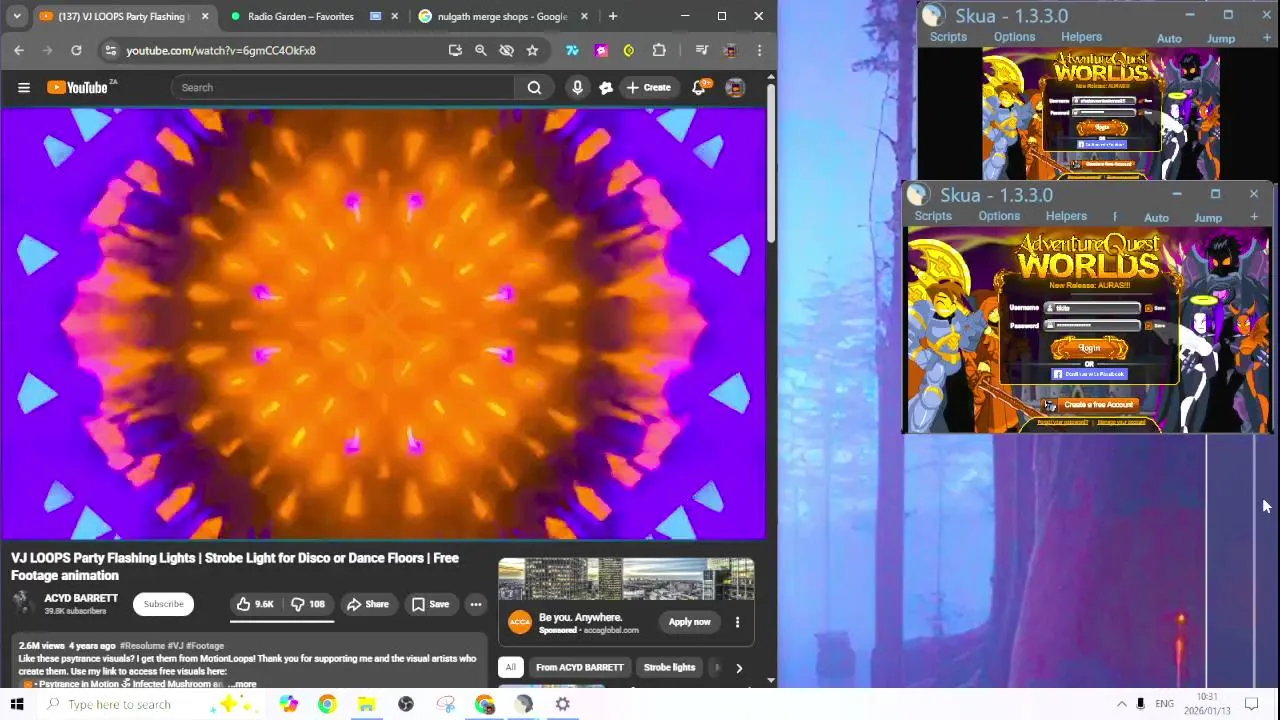Open Chrome tab search dropdown arrow
This screenshot has width=1280, height=720.
click(x=17, y=16)
